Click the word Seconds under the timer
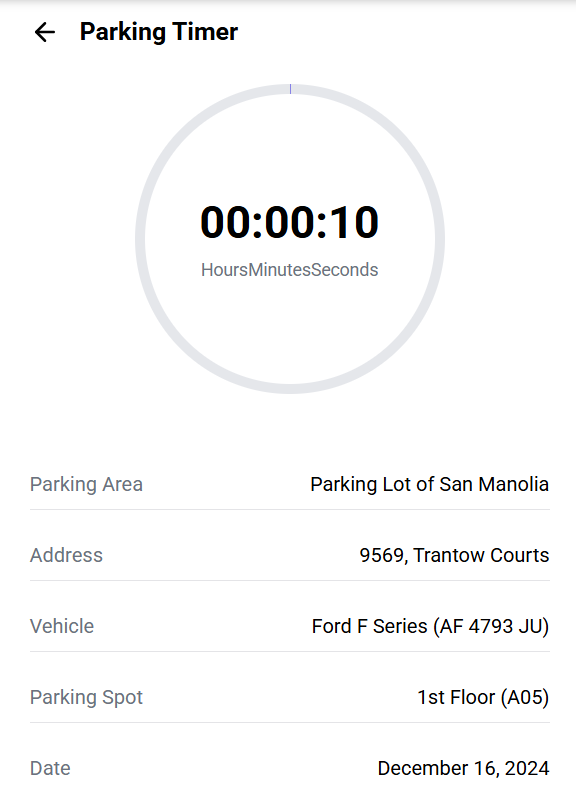 pyautogui.click(x=344, y=270)
